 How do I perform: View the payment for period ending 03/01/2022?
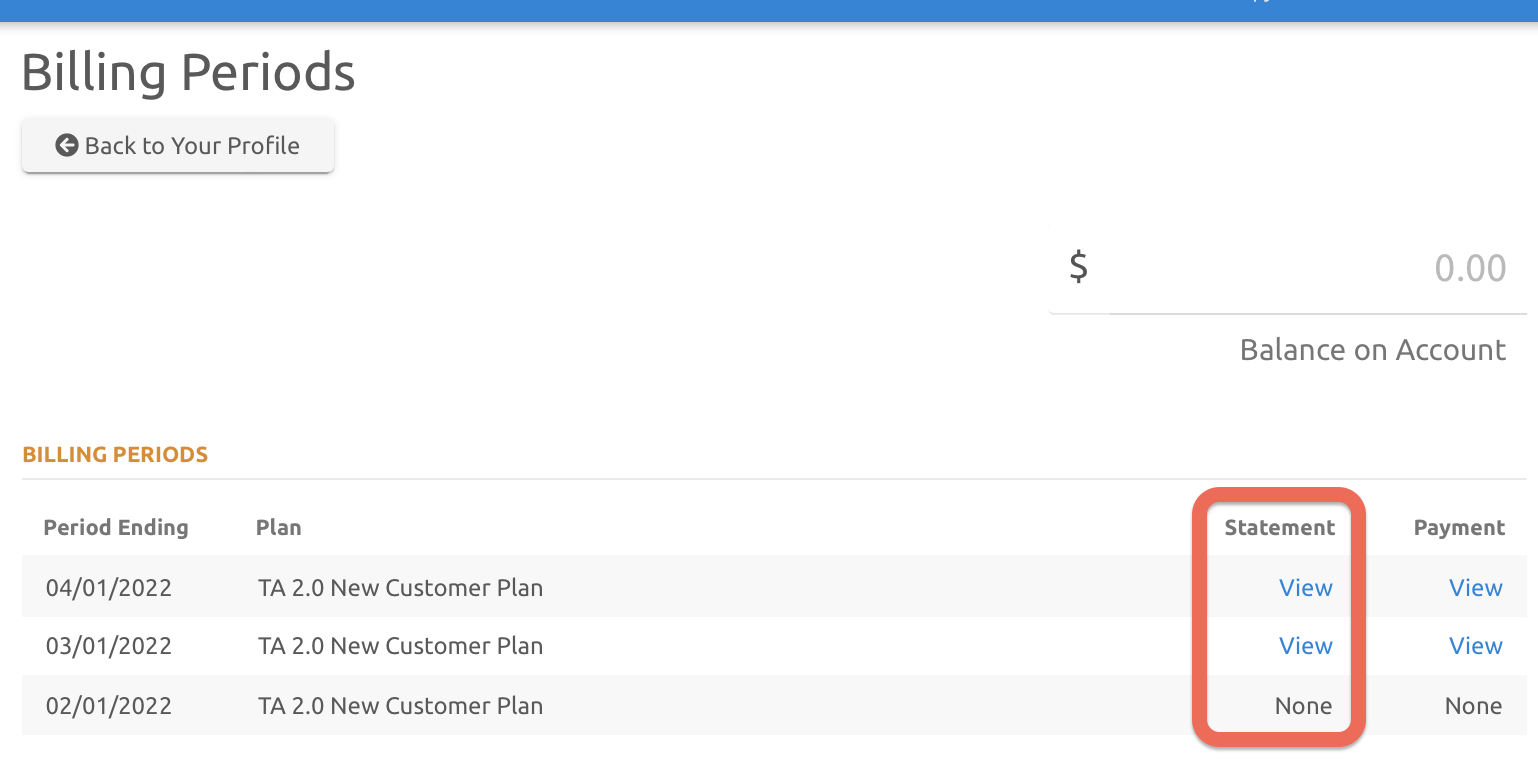pyautogui.click(x=1475, y=645)
